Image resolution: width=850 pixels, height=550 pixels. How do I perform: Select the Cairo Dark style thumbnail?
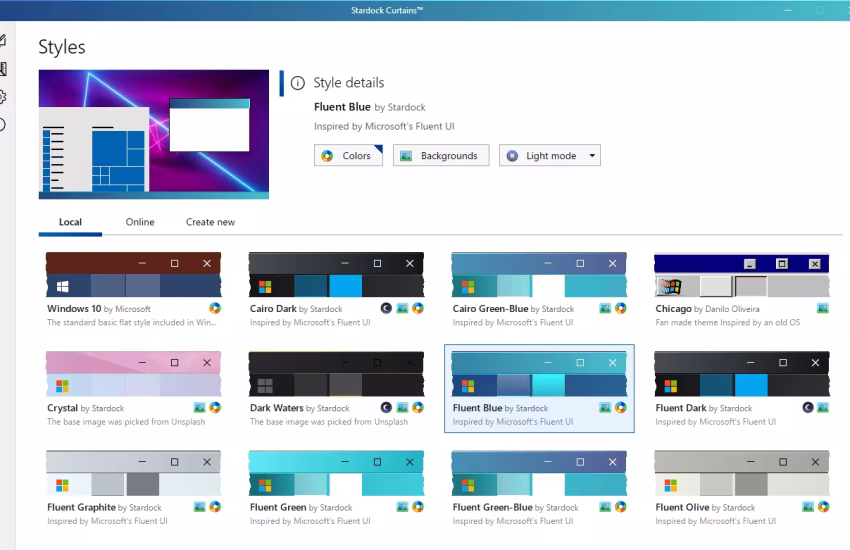336,274
